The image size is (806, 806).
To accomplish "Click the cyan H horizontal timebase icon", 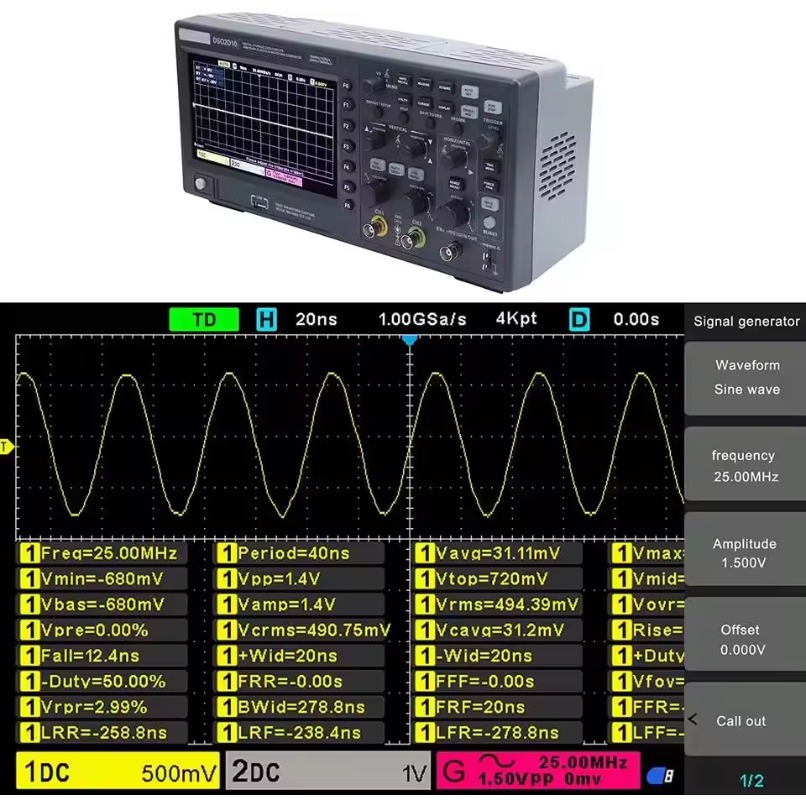I will (266, 320).
